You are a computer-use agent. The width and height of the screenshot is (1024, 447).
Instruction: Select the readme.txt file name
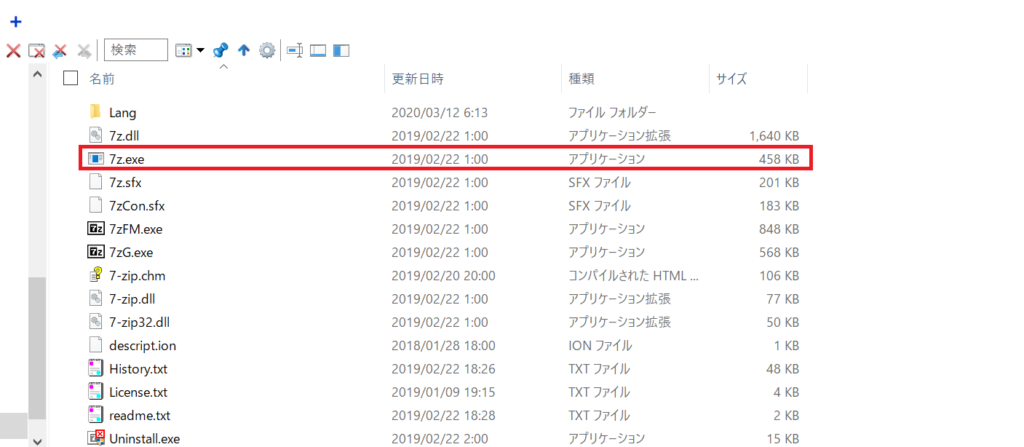click(x=139, y=416)
